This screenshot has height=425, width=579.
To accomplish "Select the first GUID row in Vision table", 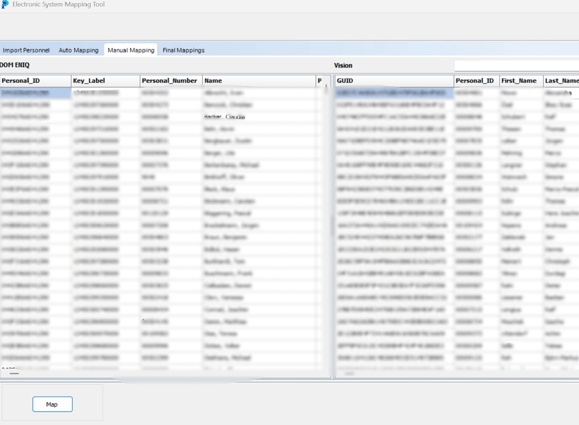I will (394, 93).
